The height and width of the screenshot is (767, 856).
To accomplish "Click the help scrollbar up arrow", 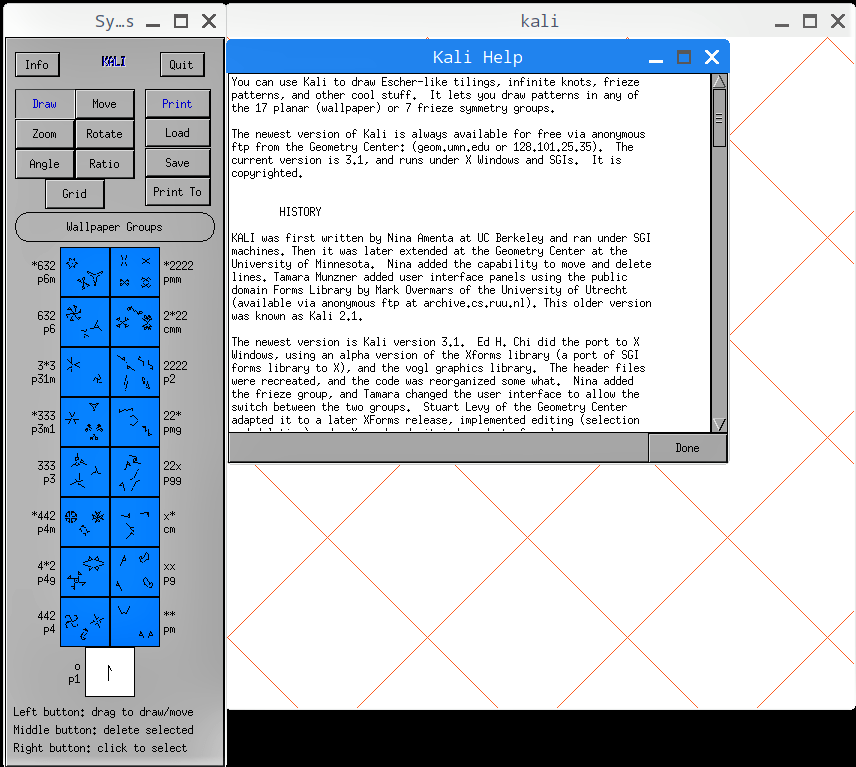I will (720, 81).
